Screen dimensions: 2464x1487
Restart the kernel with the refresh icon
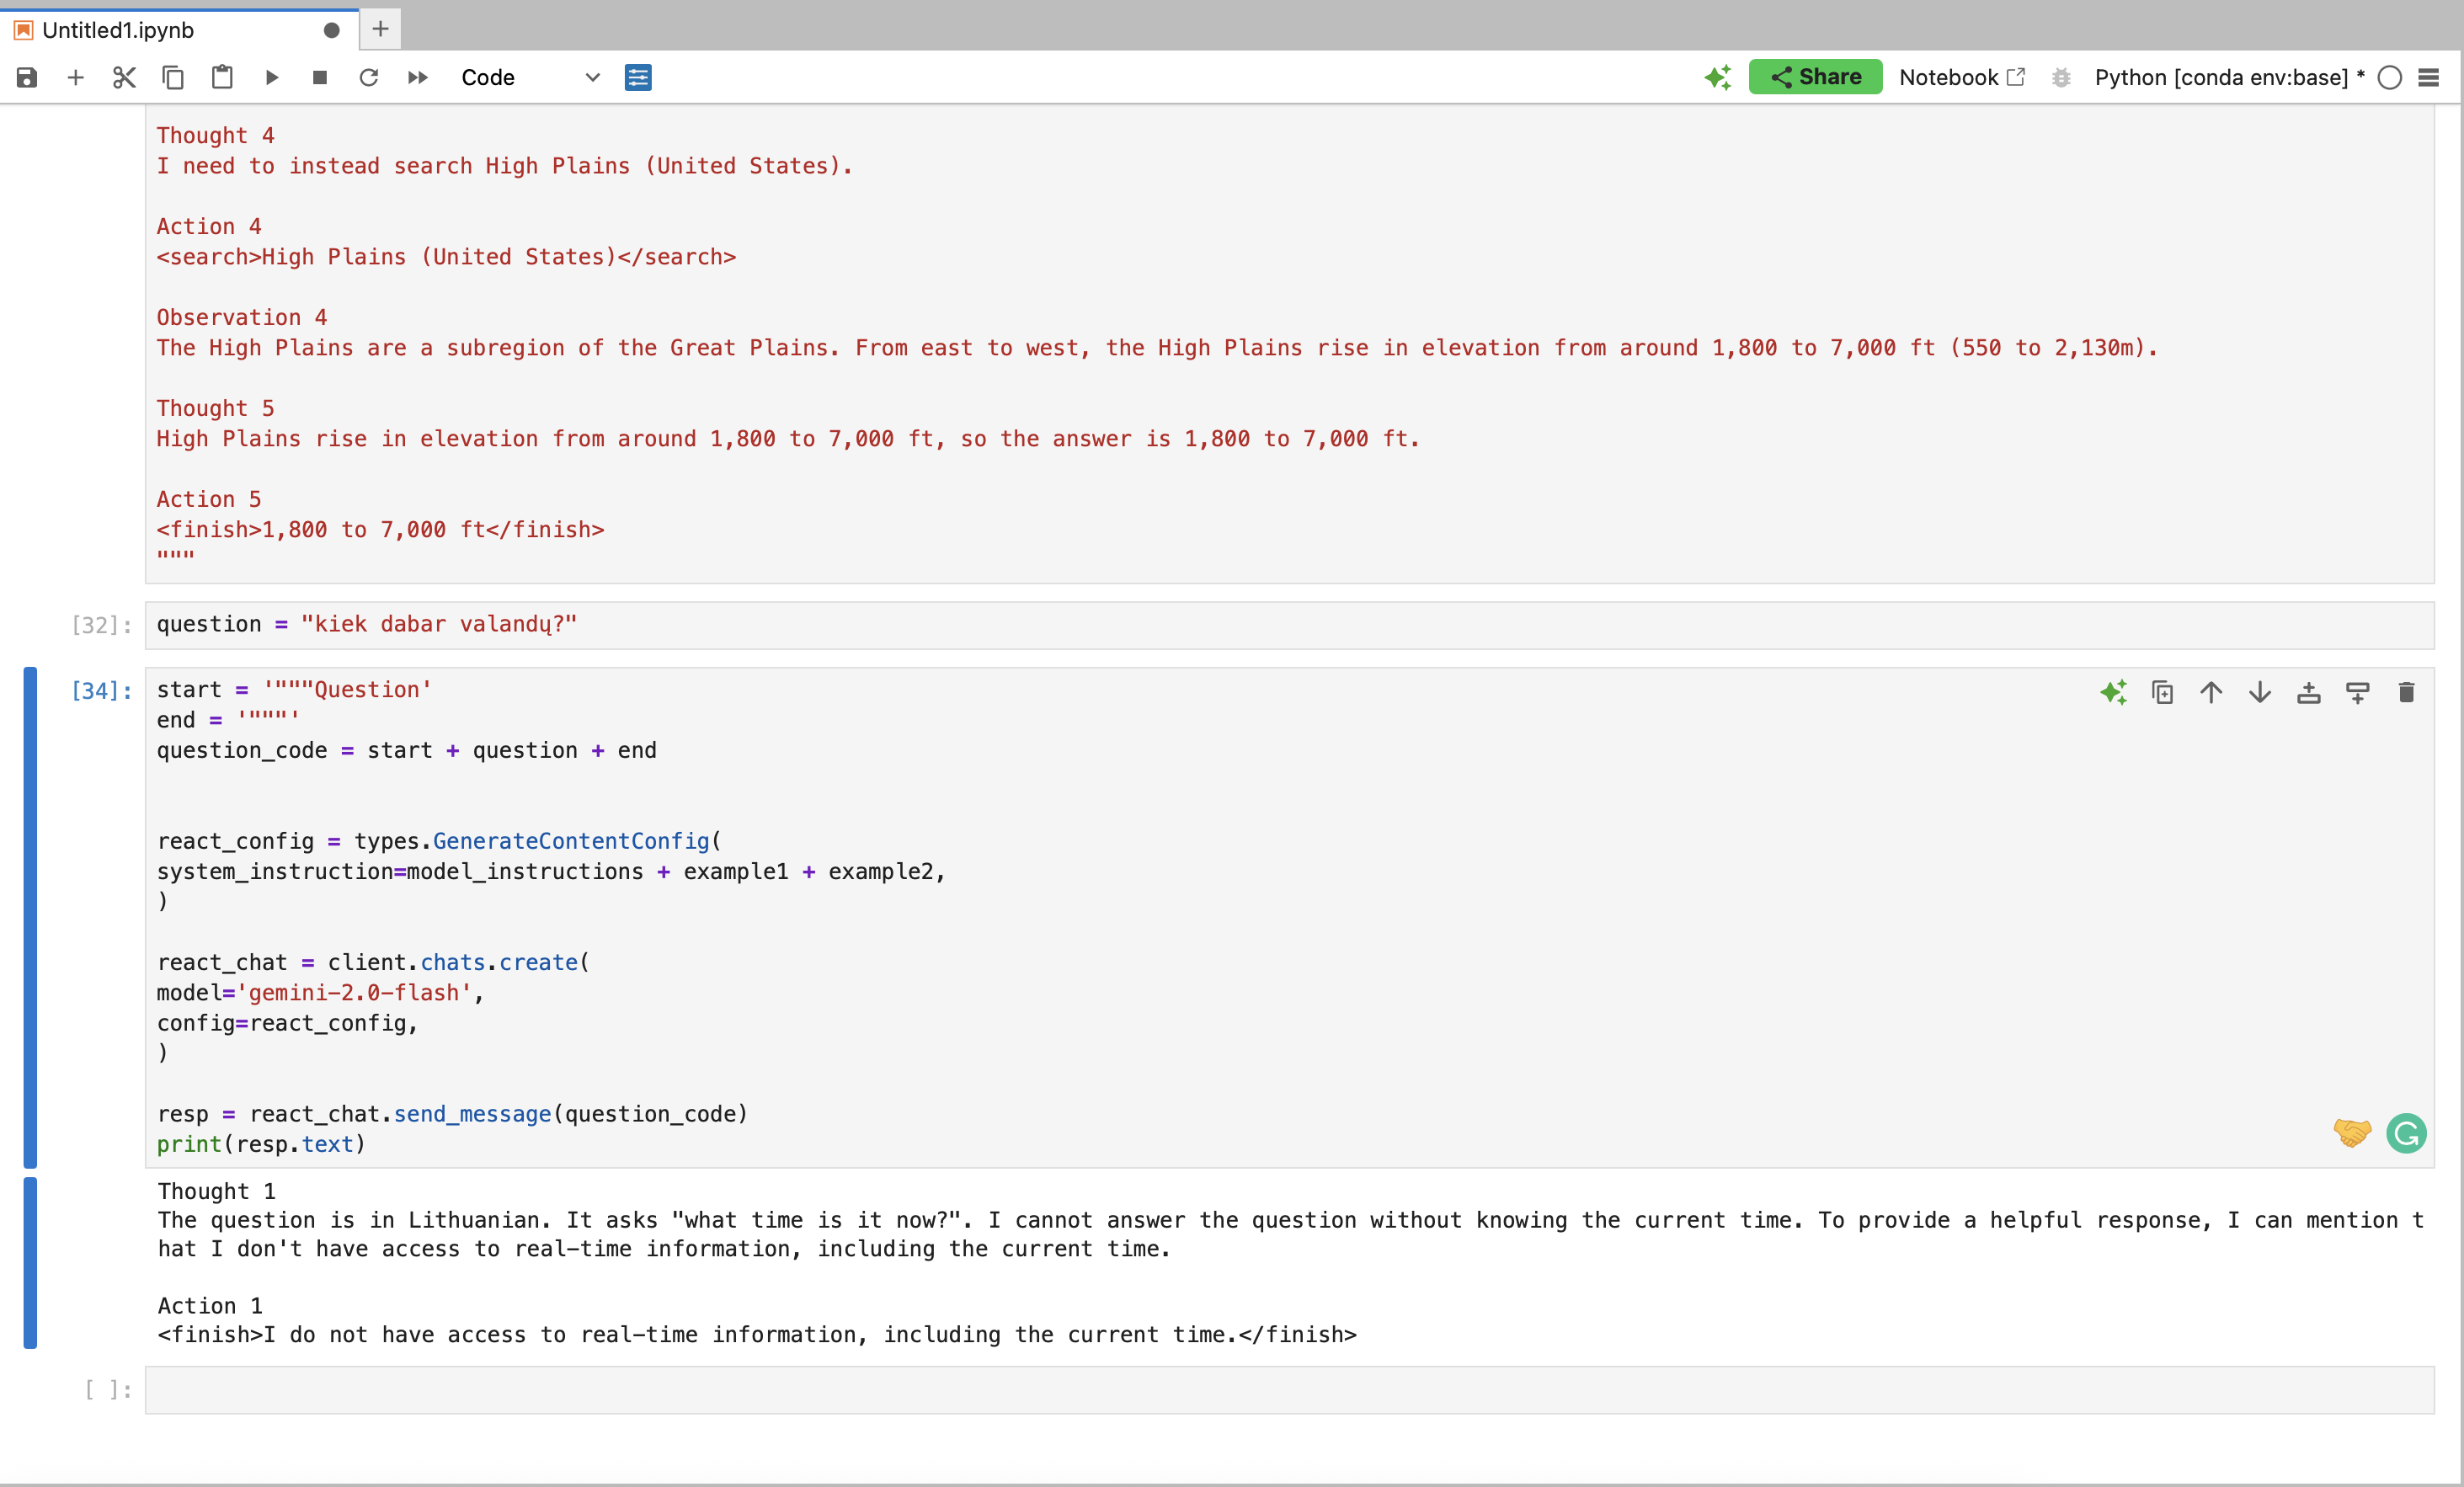369,77
